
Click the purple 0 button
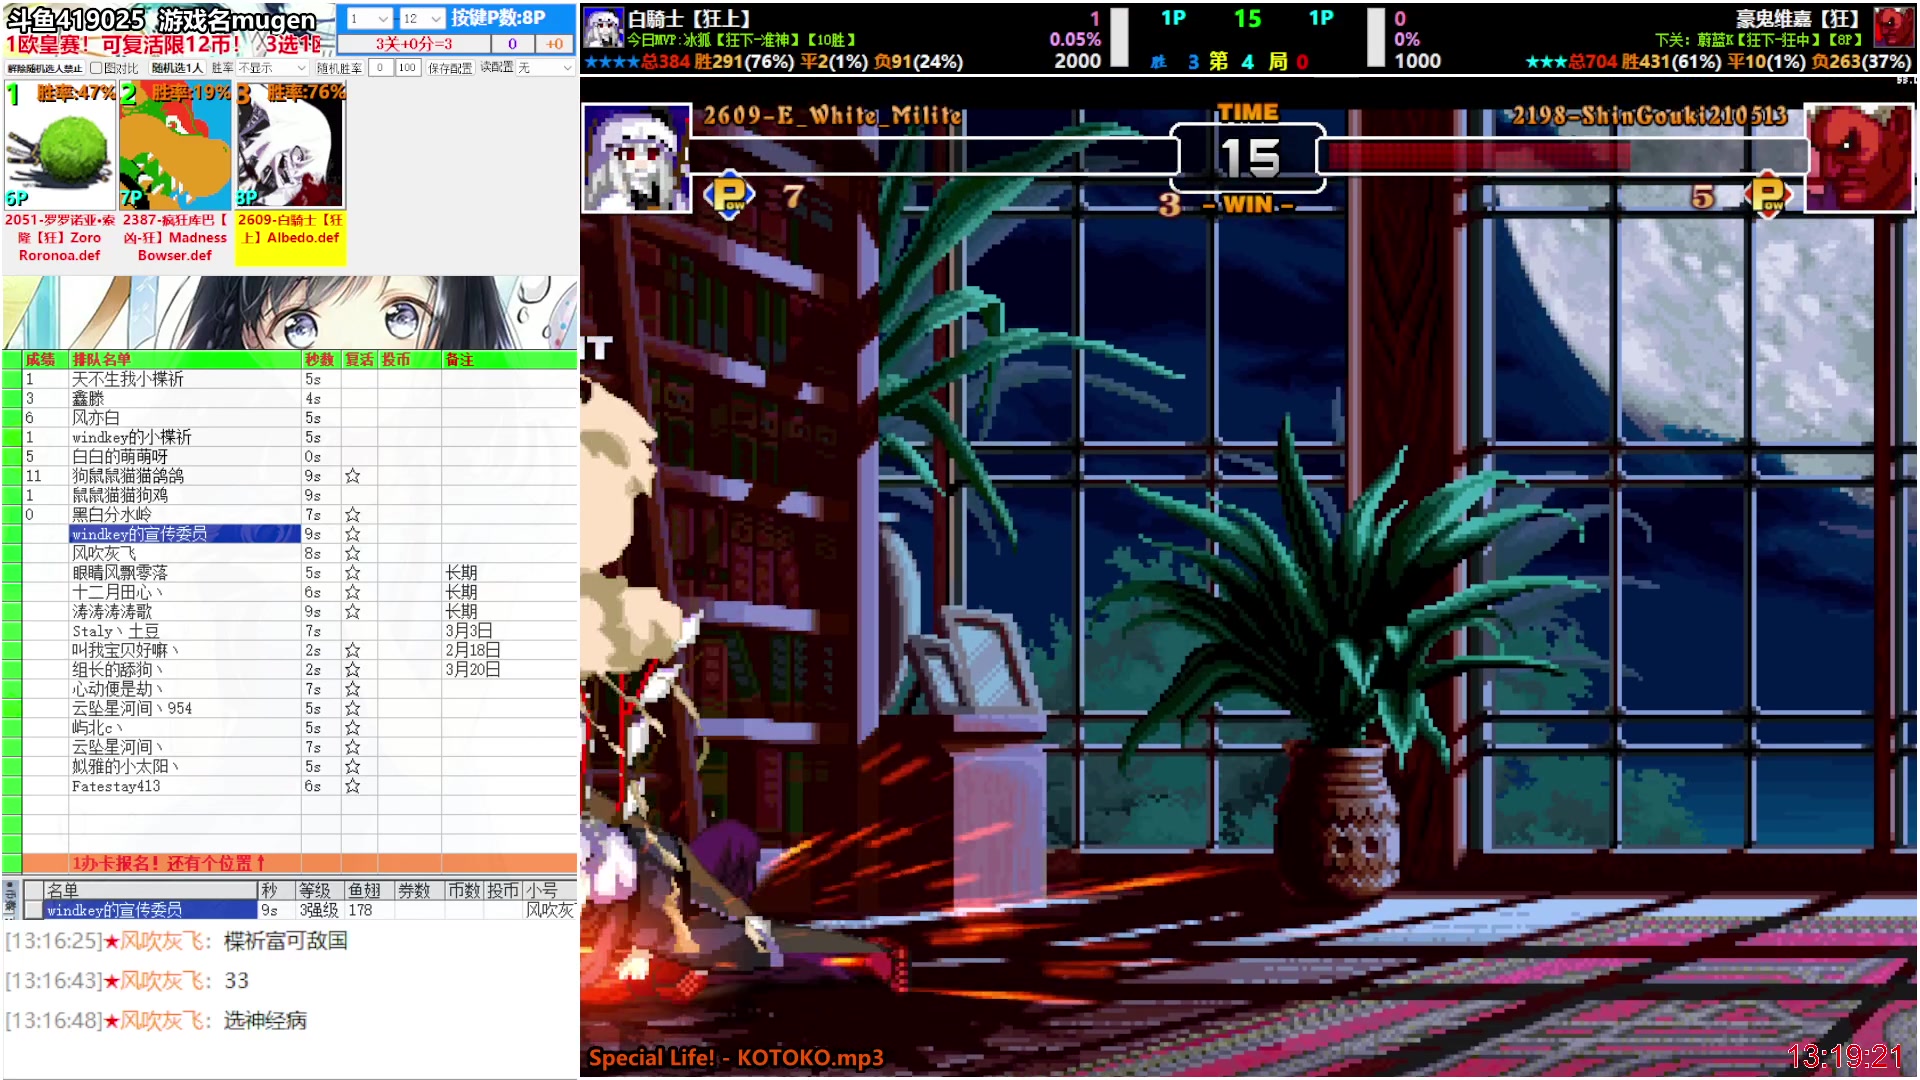point(512,44)
